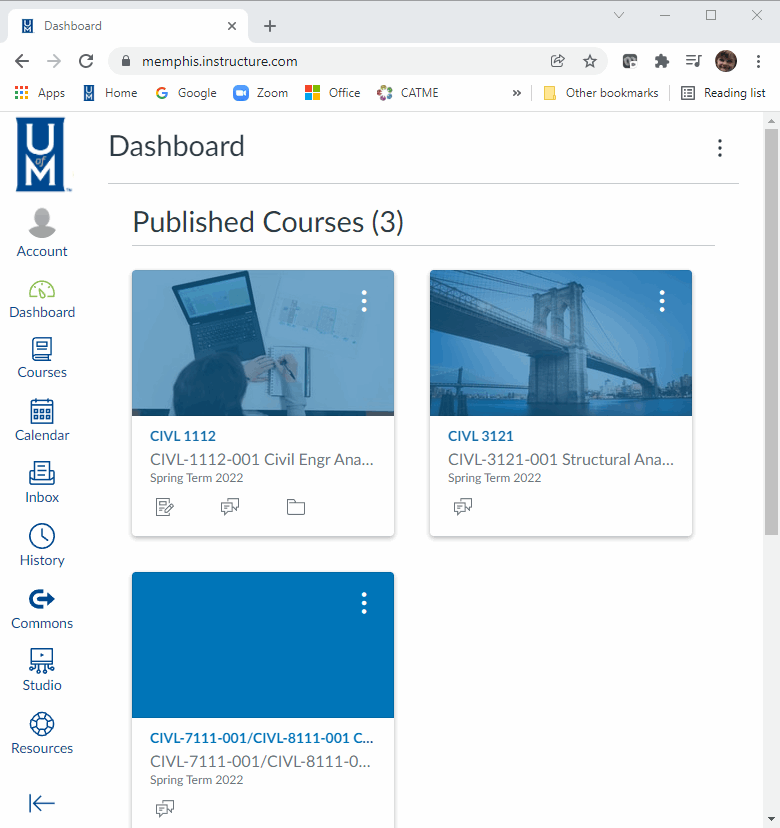Open Chrome three-dot menu
This screenshot has width=780, height=828.
(758, 61)
